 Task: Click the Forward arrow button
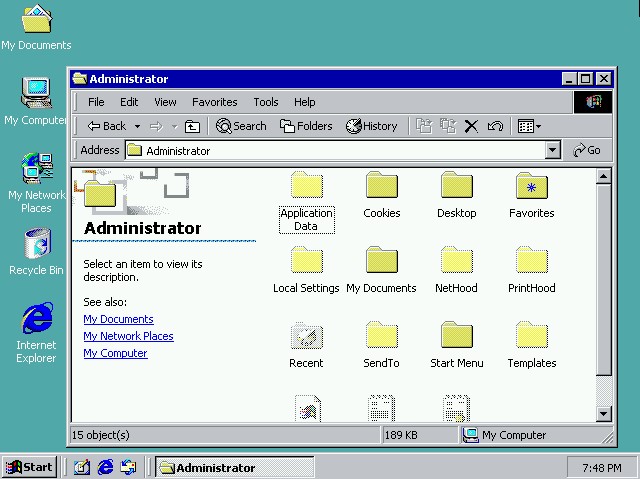click(x=156, y=126)
